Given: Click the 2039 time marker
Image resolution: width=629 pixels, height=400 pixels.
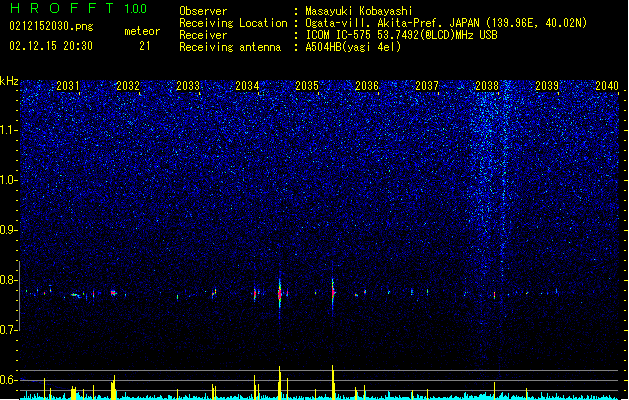Looking at the screenshot, I should click(x=547, y=86).
